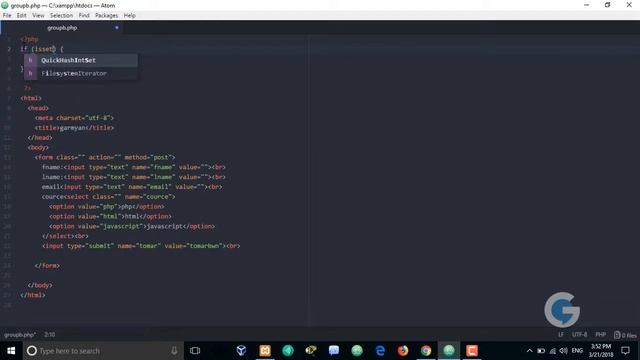Select the groupb.php editor tab
The width and height of the screenshot is (640, 360).
click(x=62, y=28)
